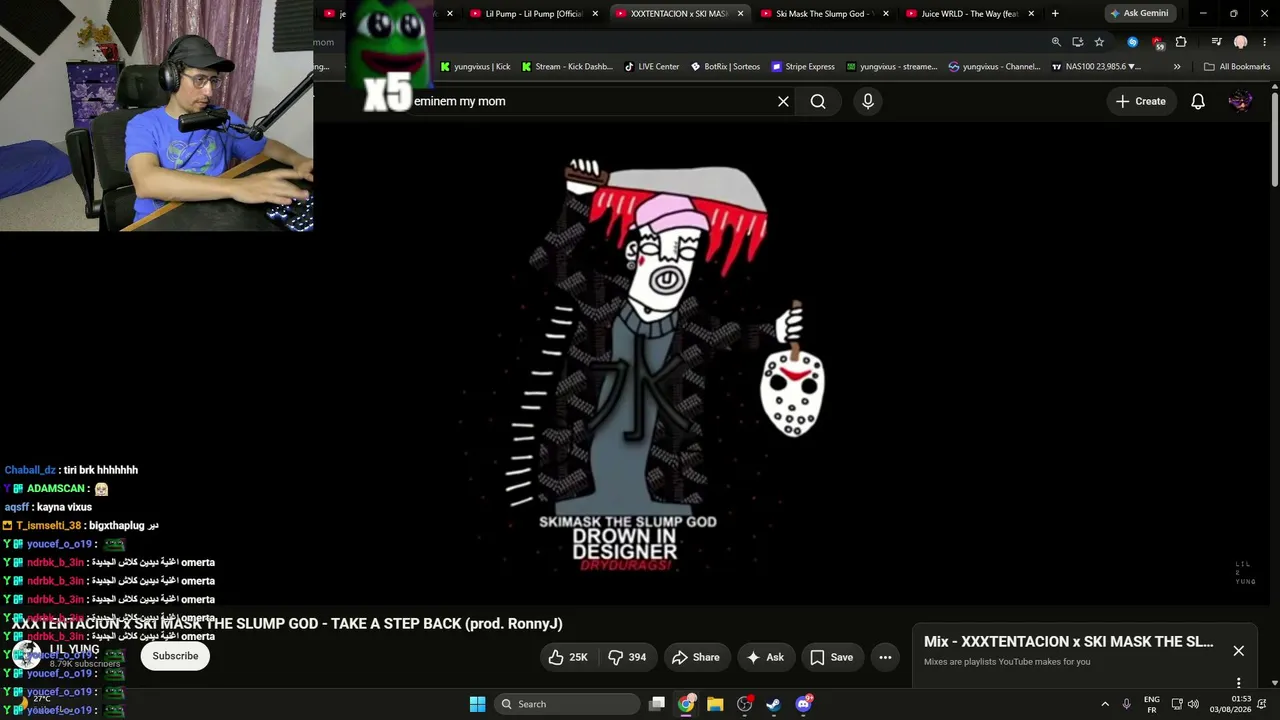Open OBS Studio from the taskbar
The width and height of the screenshot is (1280, 720).
tap(744, 704)
